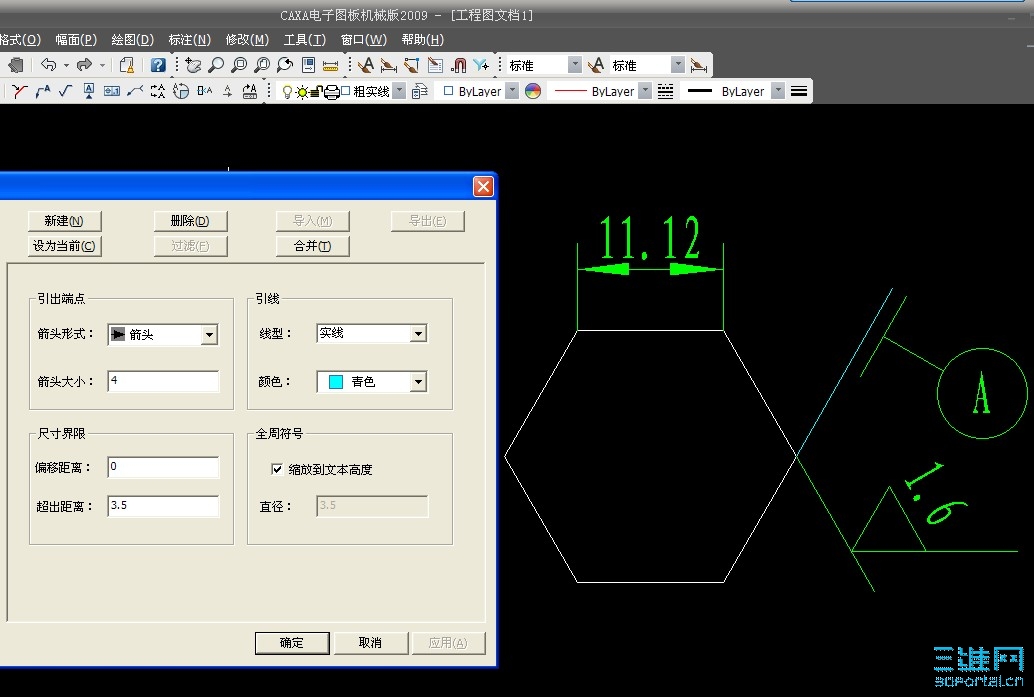Viewport: 1034px width, 697px height.
Task: Open the redo history dropdown arrow
Action: [x=102, y=65]
